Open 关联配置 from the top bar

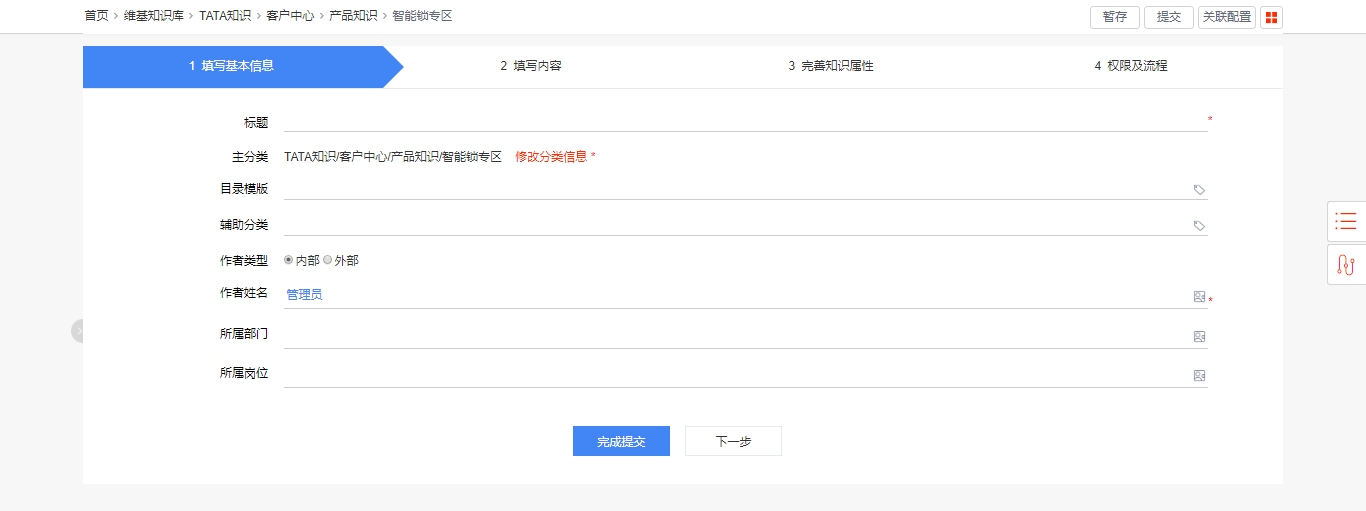point(1227,17)
